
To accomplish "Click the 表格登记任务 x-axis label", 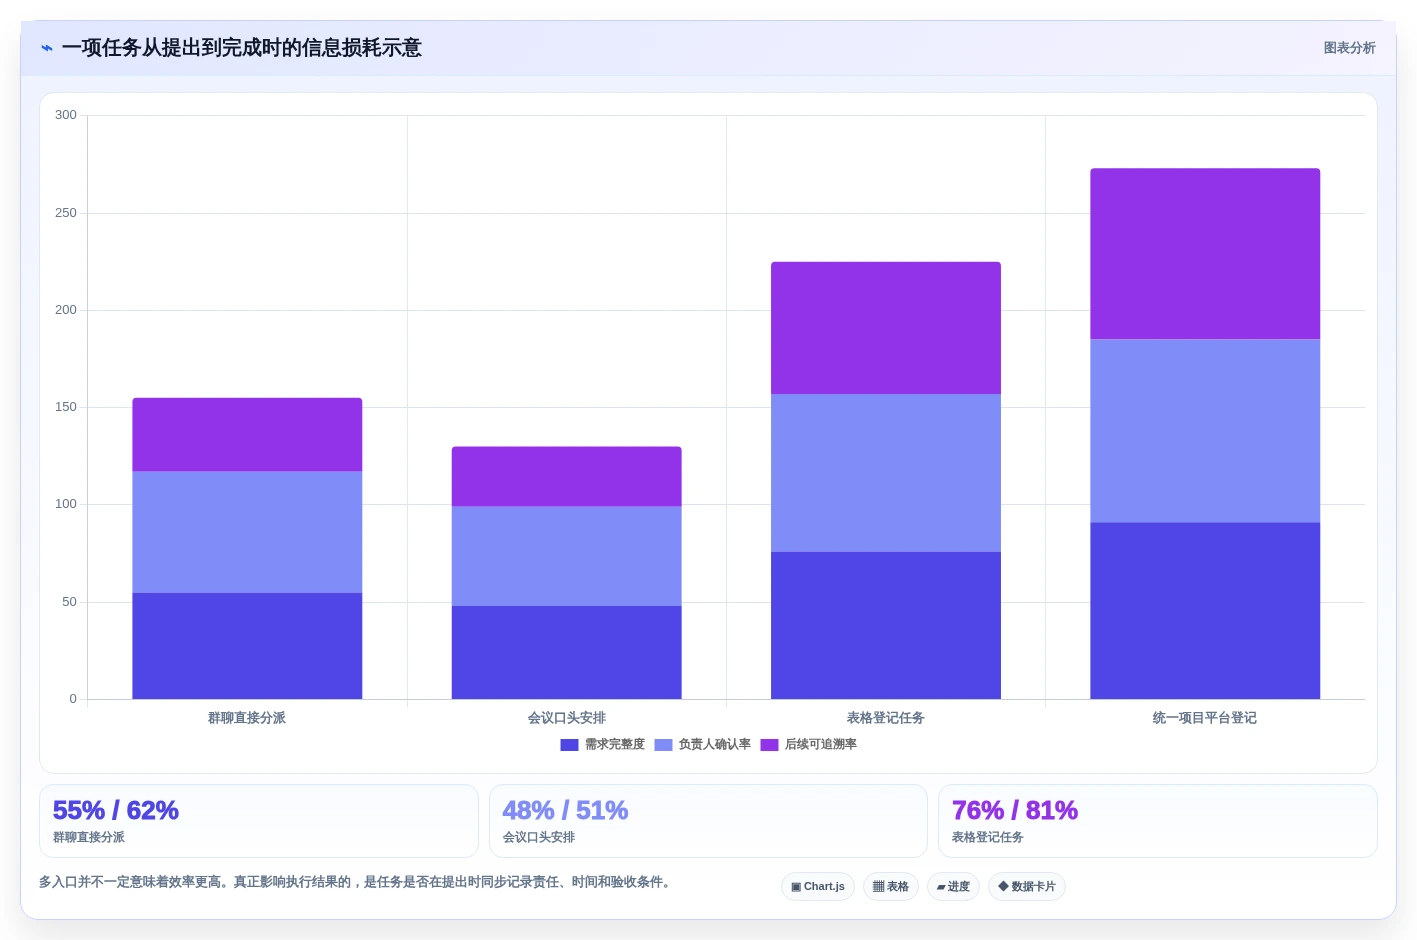I will (886, 718).
